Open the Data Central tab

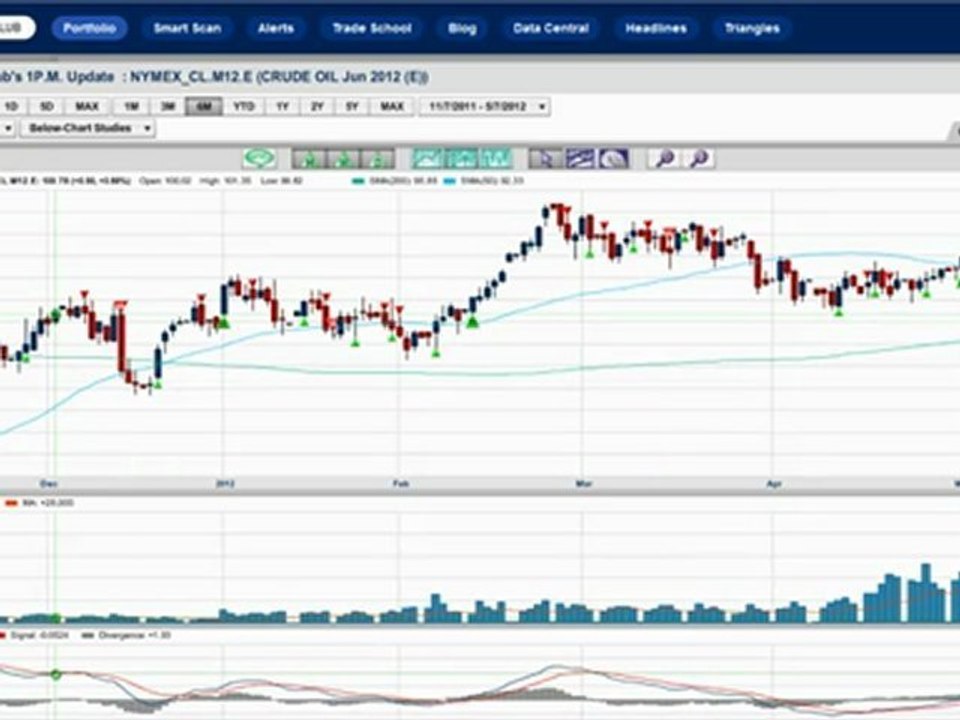click(551, 28)
